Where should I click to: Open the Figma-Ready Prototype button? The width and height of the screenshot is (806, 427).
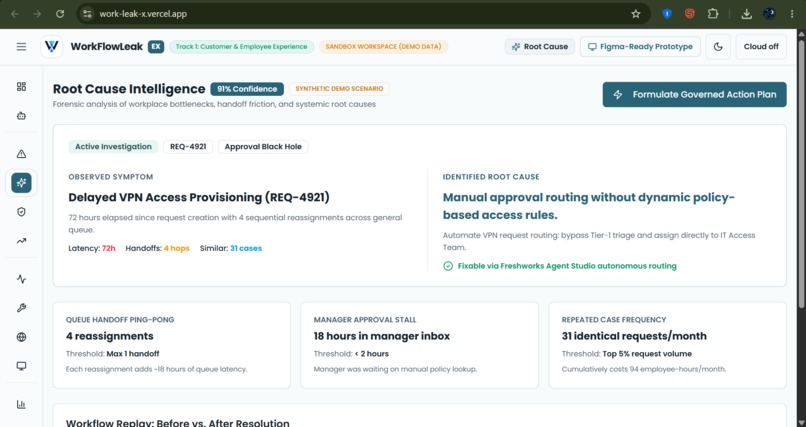[x=640, y=47]
